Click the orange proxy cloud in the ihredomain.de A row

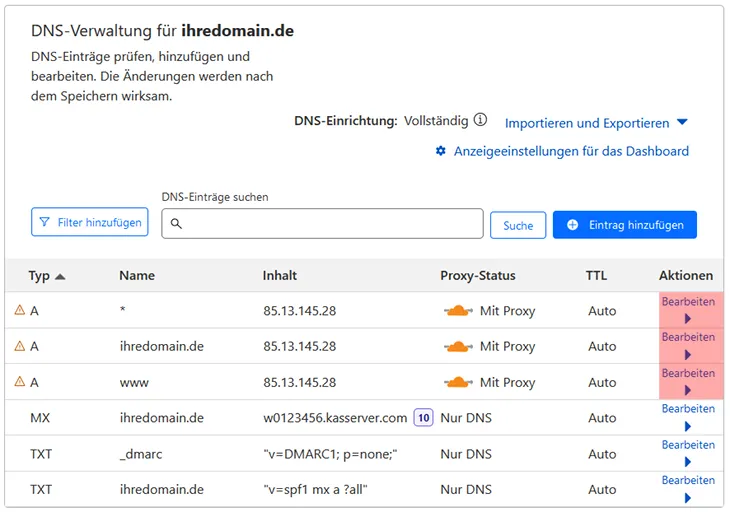pos(458,346)
